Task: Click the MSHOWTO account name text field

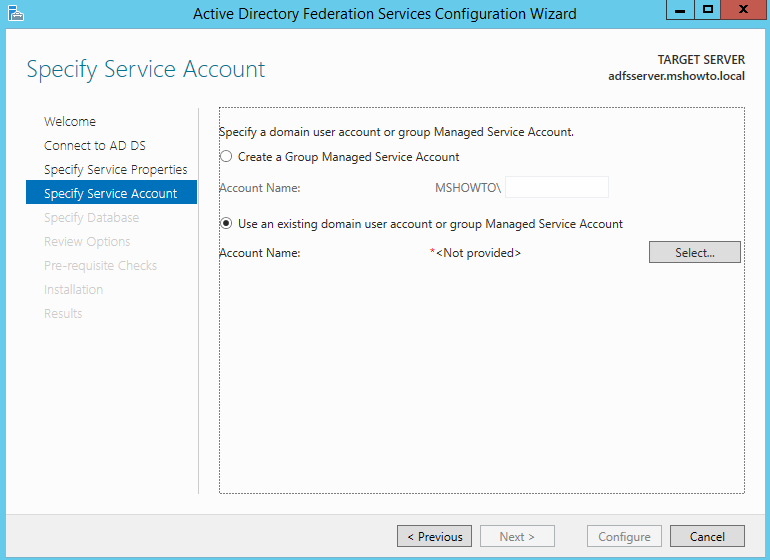Action: [x=557, y=187]
